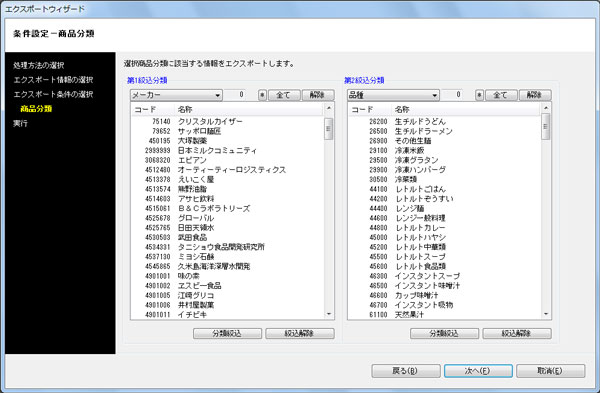Click 絞込解除 under the maker list
The height and width of the screenshot is (393, 600).
[300, 334]
